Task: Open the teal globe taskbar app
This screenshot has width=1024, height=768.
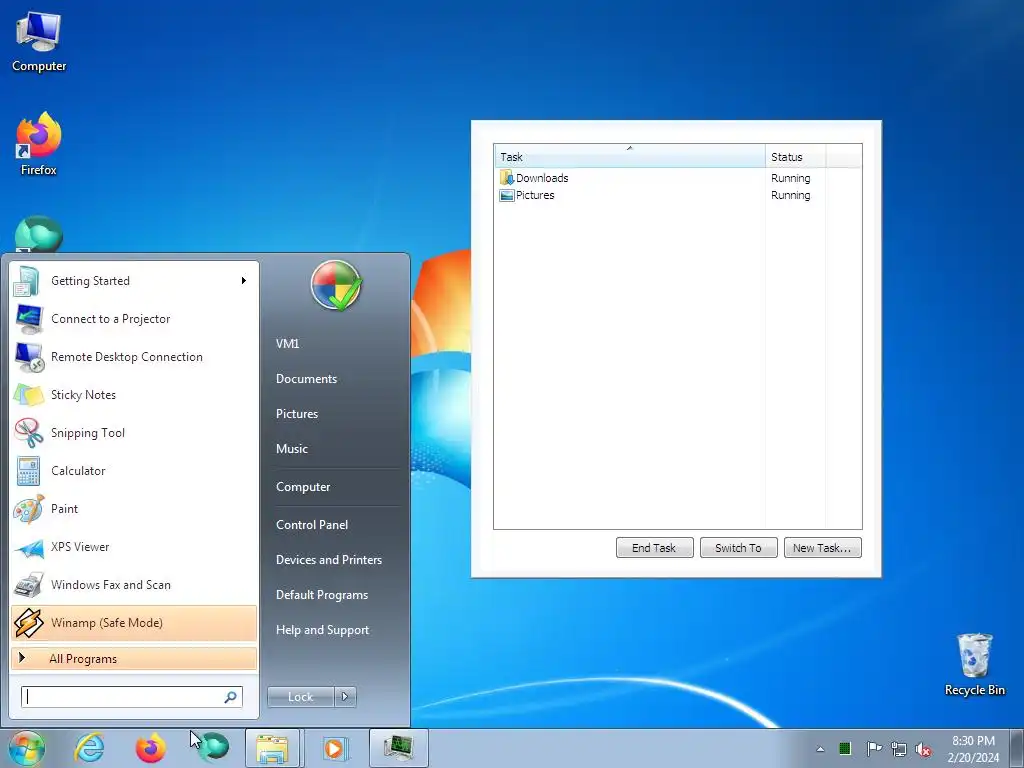Action: point(213,748)
